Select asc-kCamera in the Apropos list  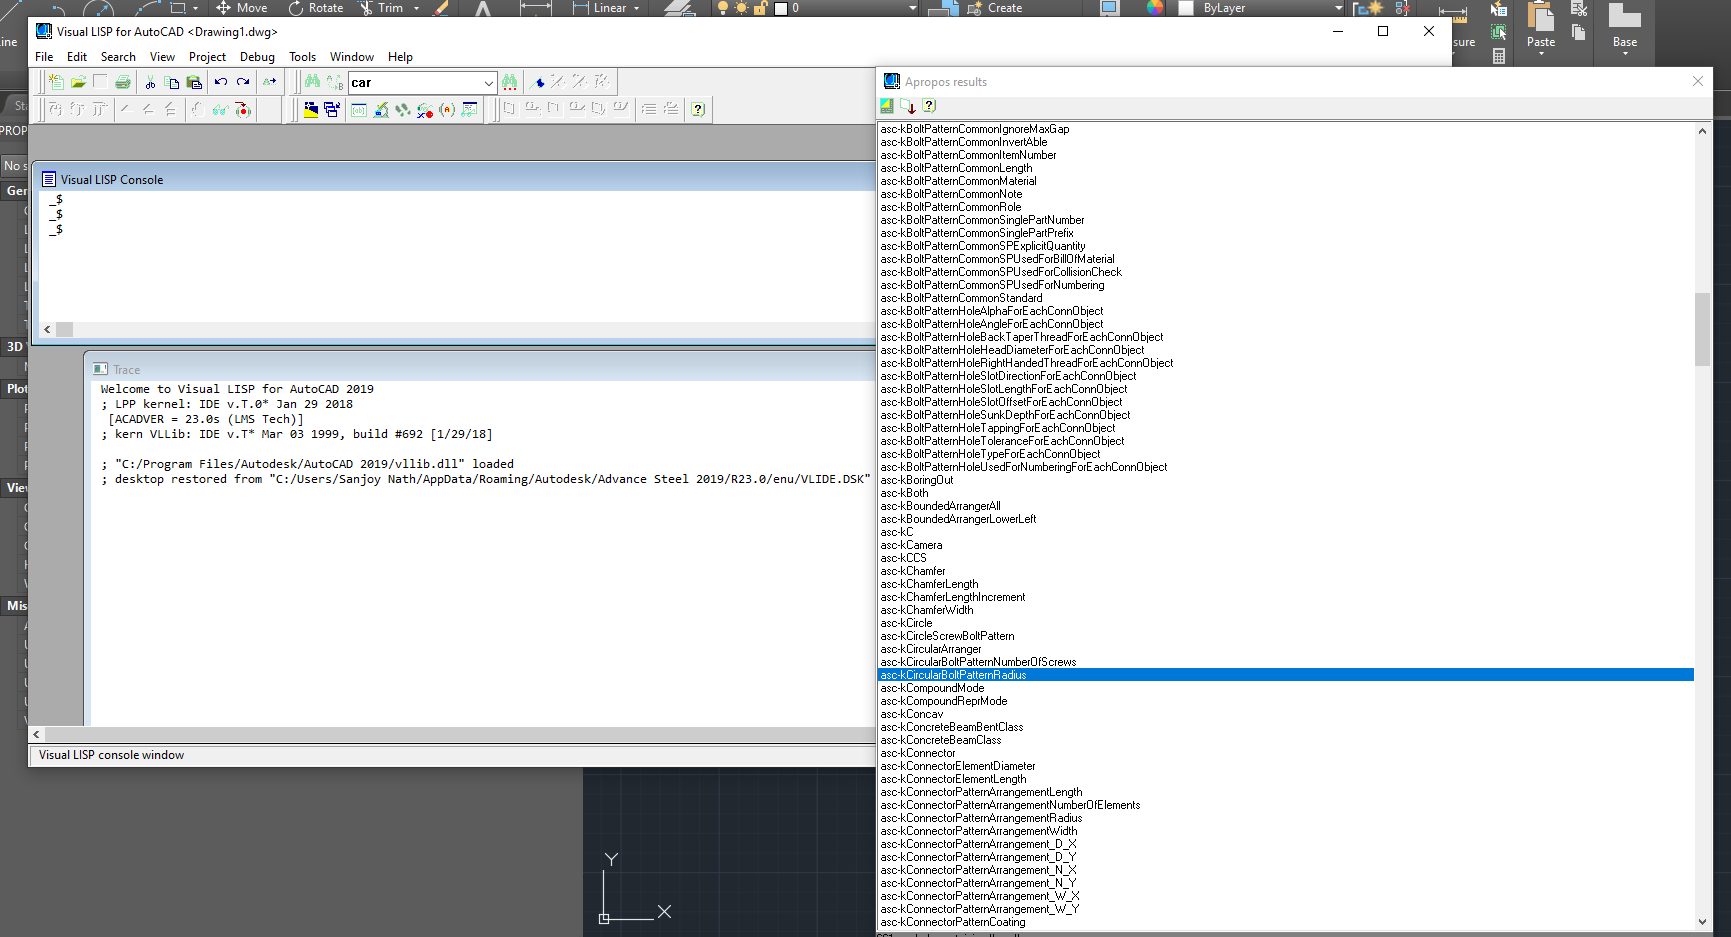[x=911, y=544]
